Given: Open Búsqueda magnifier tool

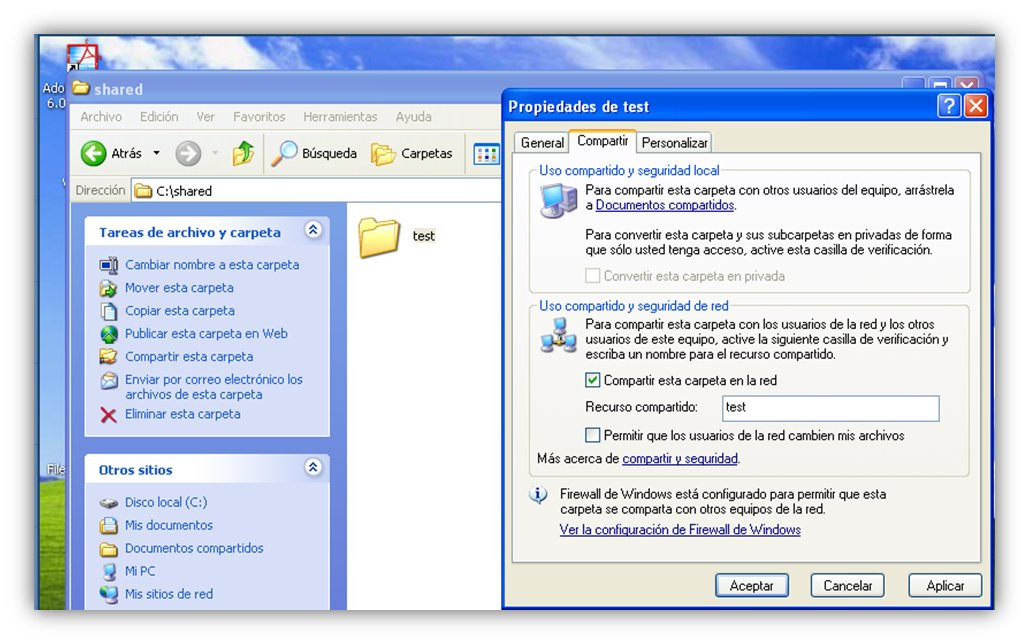Looking at the screenshot, I should [x=285, y=154].
